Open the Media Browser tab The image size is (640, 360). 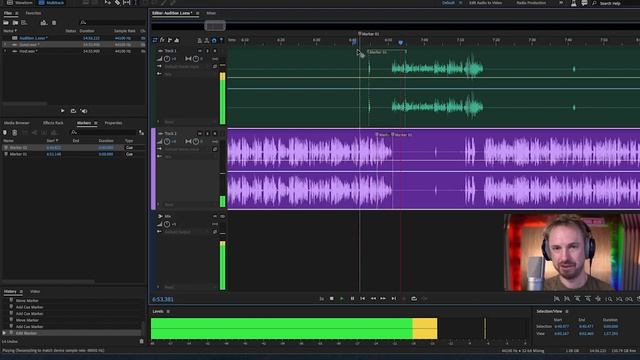[x=17, y=123]
